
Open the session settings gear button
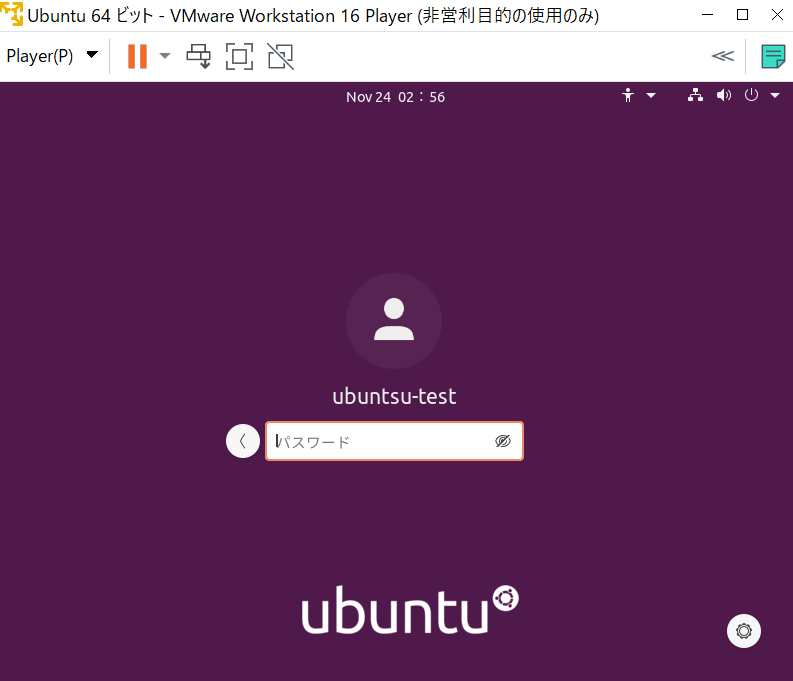744,631
